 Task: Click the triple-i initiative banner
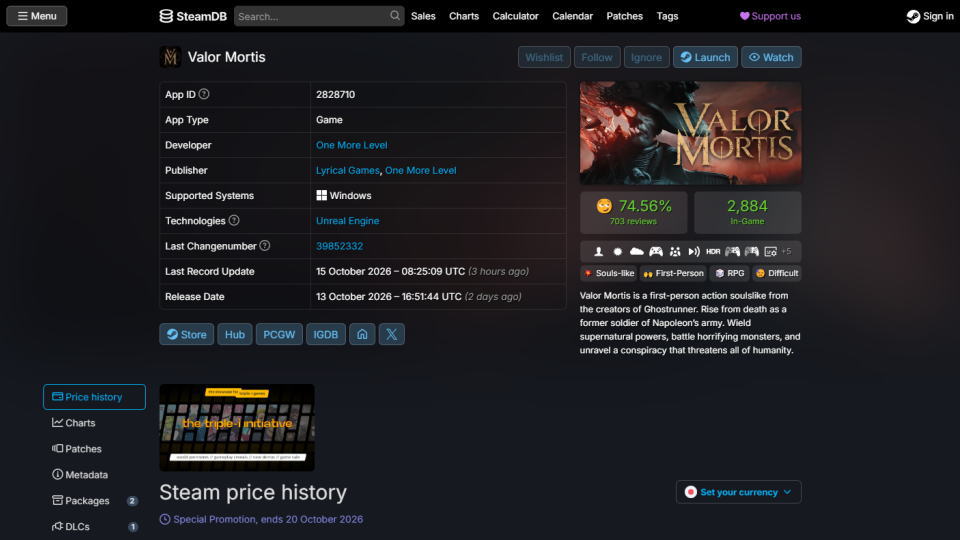click(237, 427)
